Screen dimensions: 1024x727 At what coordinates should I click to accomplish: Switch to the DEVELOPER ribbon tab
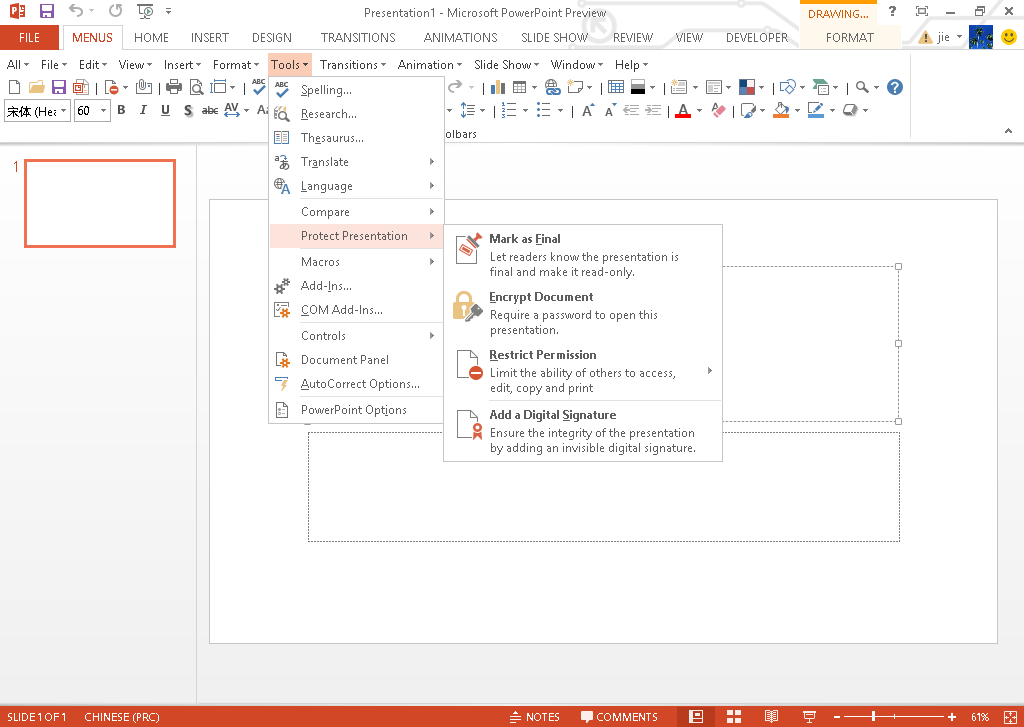(757, 37)
